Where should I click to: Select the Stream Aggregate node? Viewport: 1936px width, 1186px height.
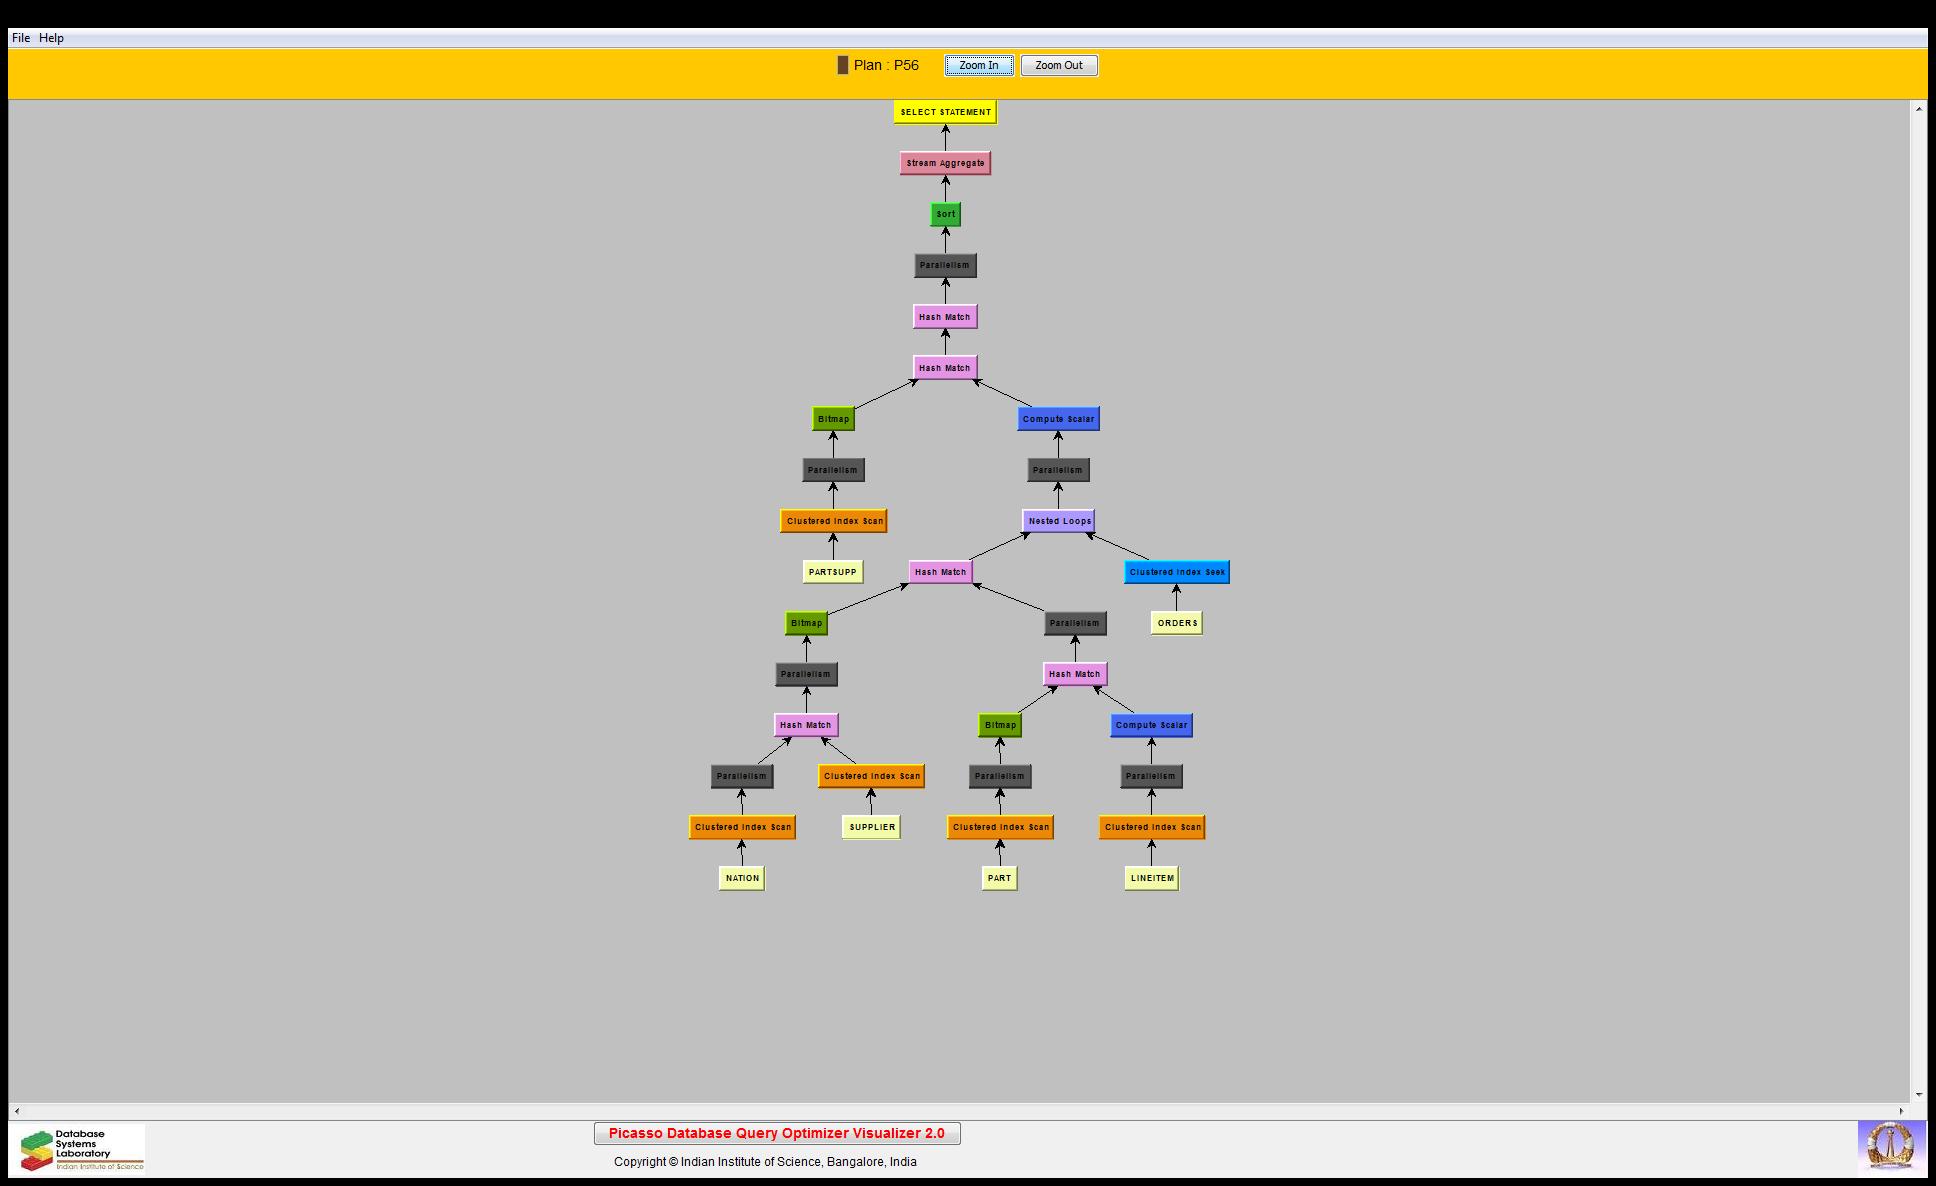point(945,163)
